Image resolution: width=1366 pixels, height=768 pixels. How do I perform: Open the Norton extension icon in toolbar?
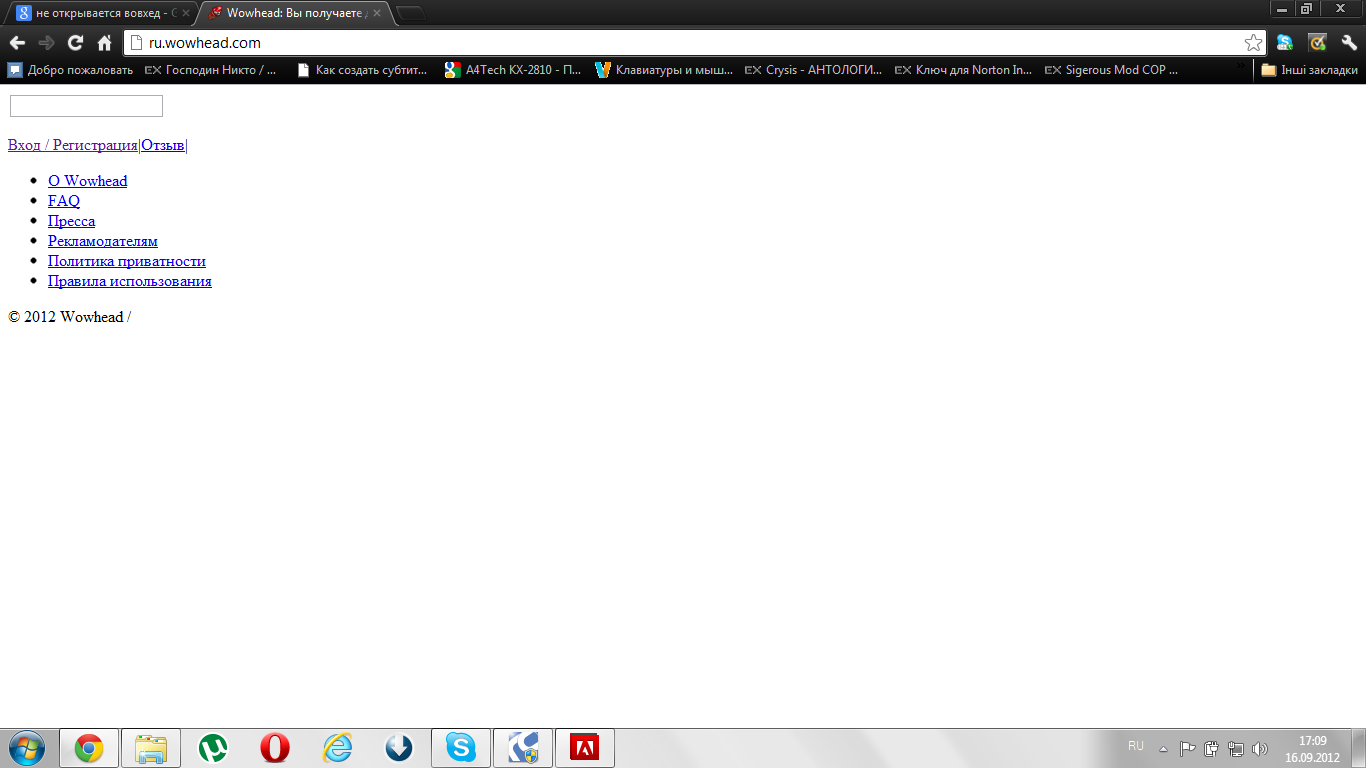pos(1318,42)
